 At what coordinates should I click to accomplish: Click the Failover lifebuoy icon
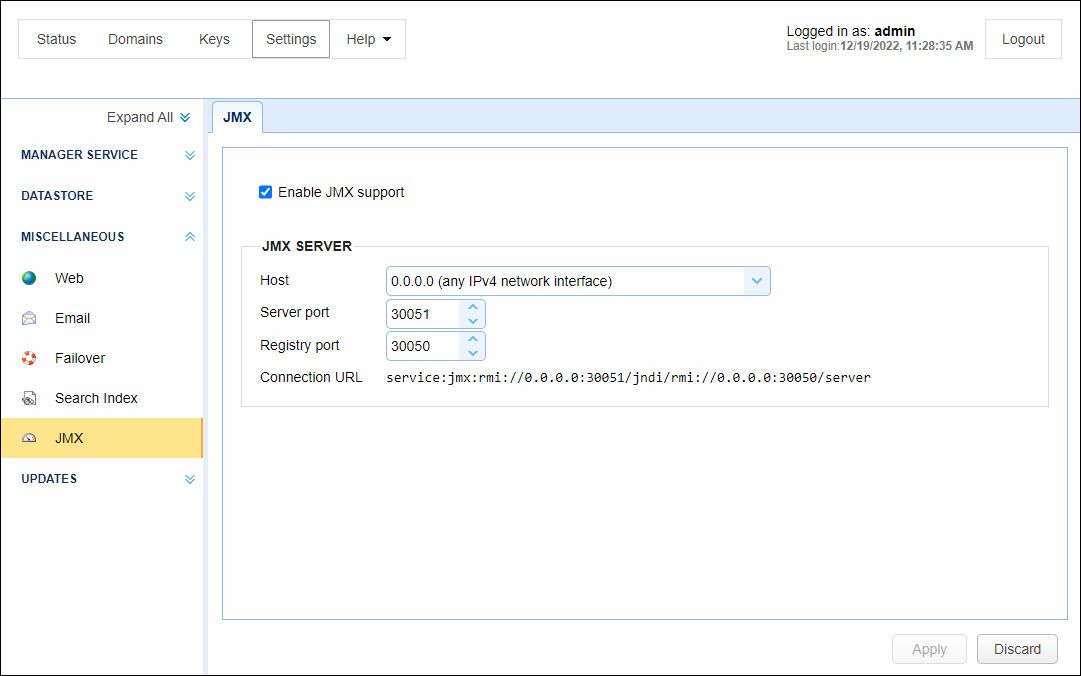[29, 358]
